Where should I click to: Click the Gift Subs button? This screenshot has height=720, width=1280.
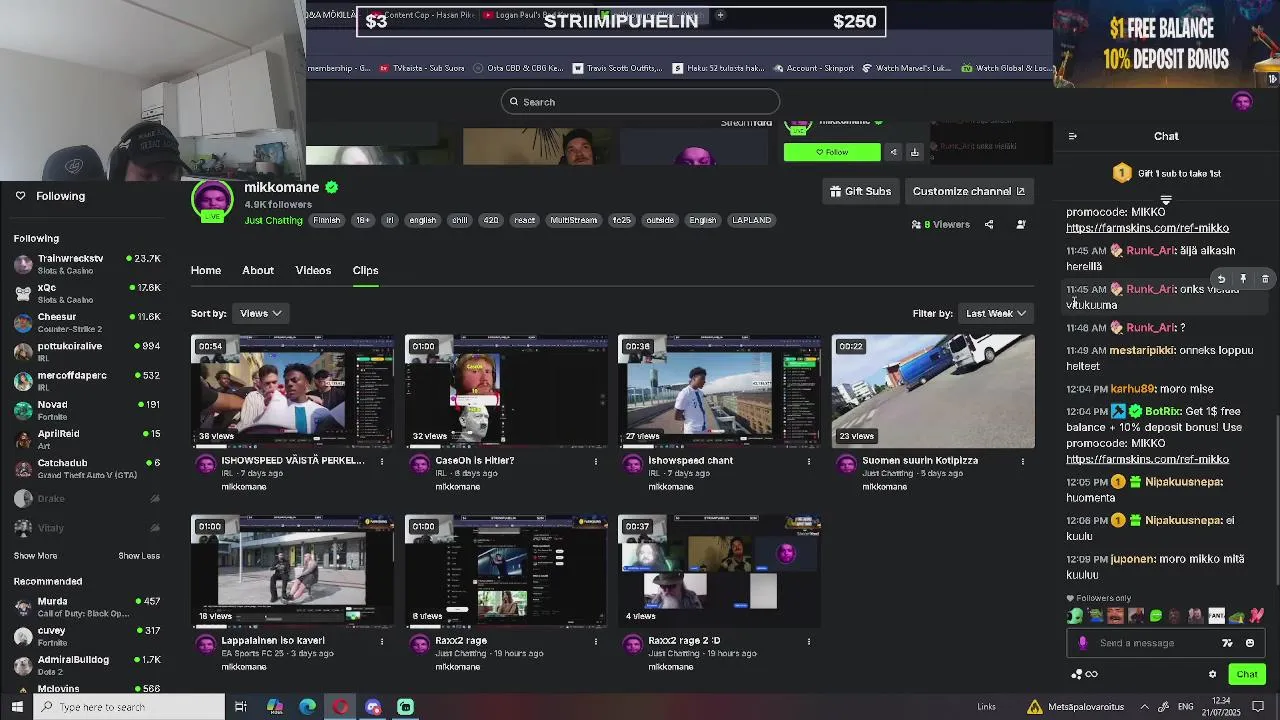click(x=860, y=191)
